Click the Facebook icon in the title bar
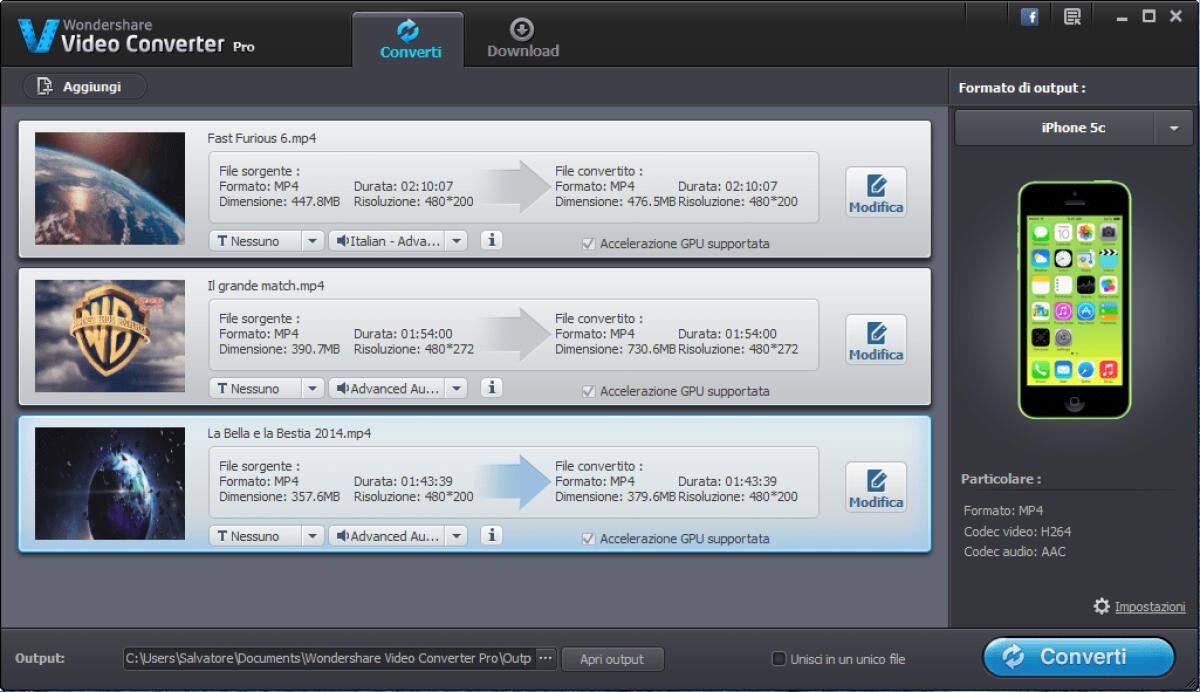 [x=1029, y=16]
